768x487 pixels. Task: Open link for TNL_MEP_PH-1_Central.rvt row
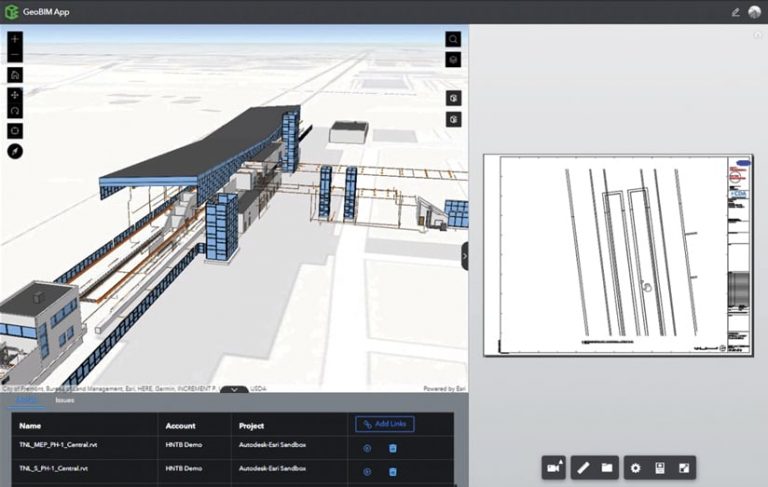click(367, 448)
